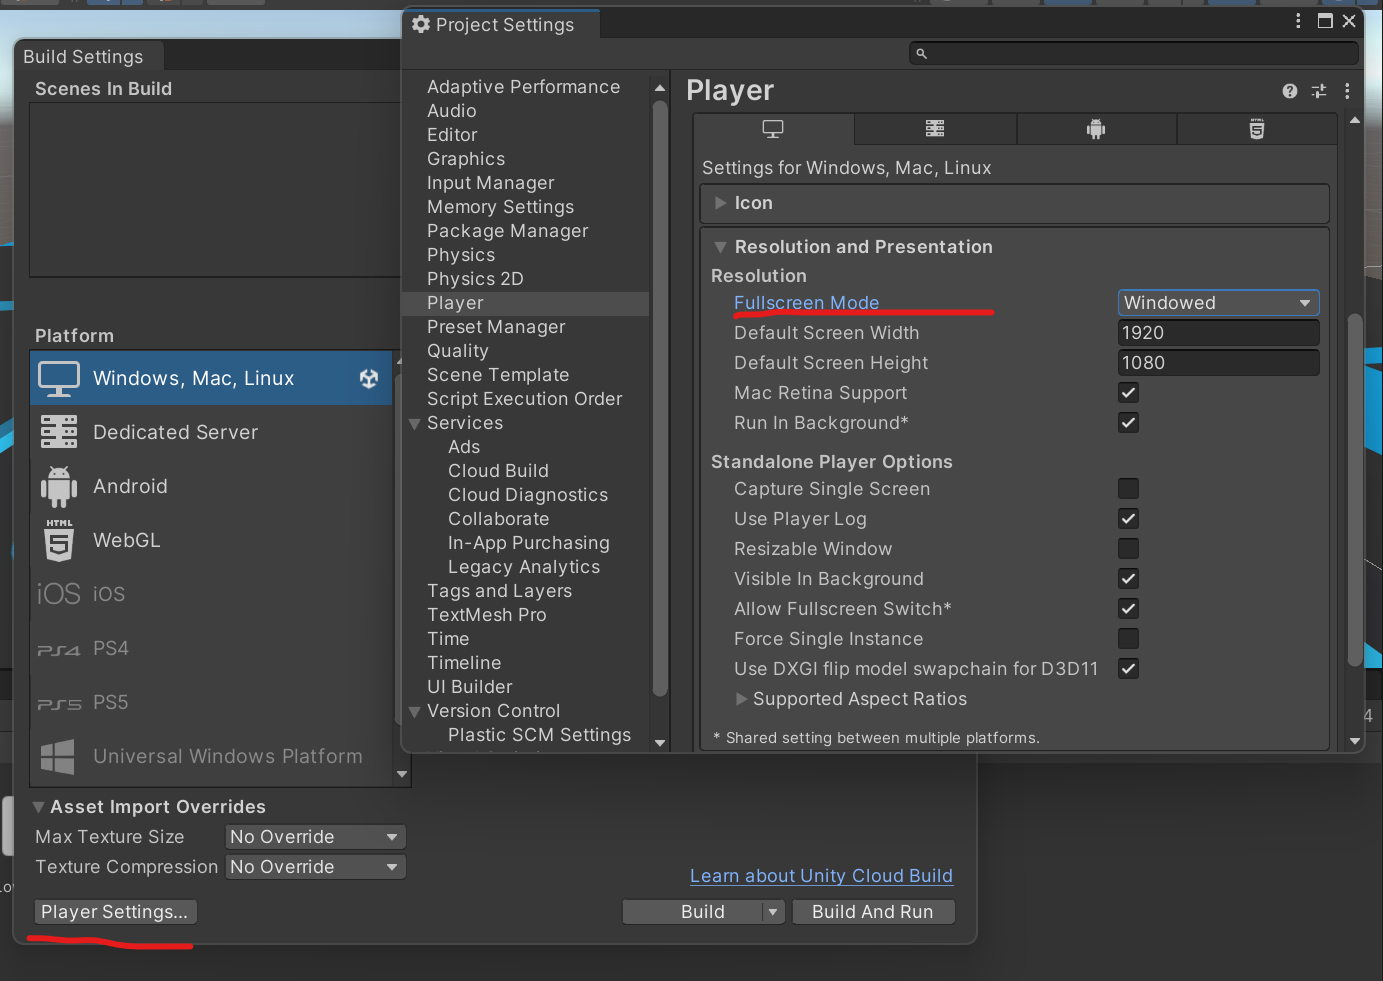Click the platform list scroll down arrow
Screen dimensions: 1383x981
pos(402,774)
